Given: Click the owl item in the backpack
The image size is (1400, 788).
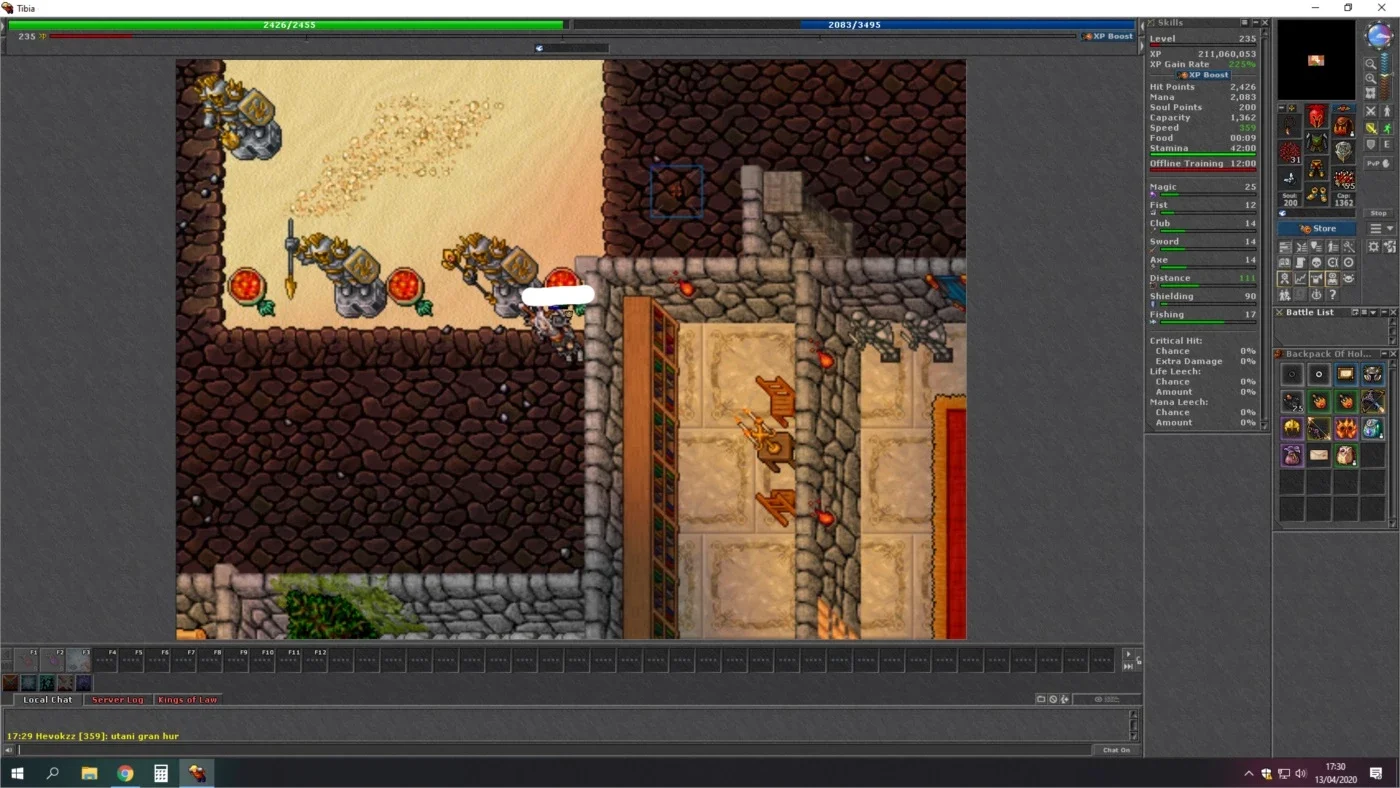Looking at the screenshot, I should (1347, 455).
